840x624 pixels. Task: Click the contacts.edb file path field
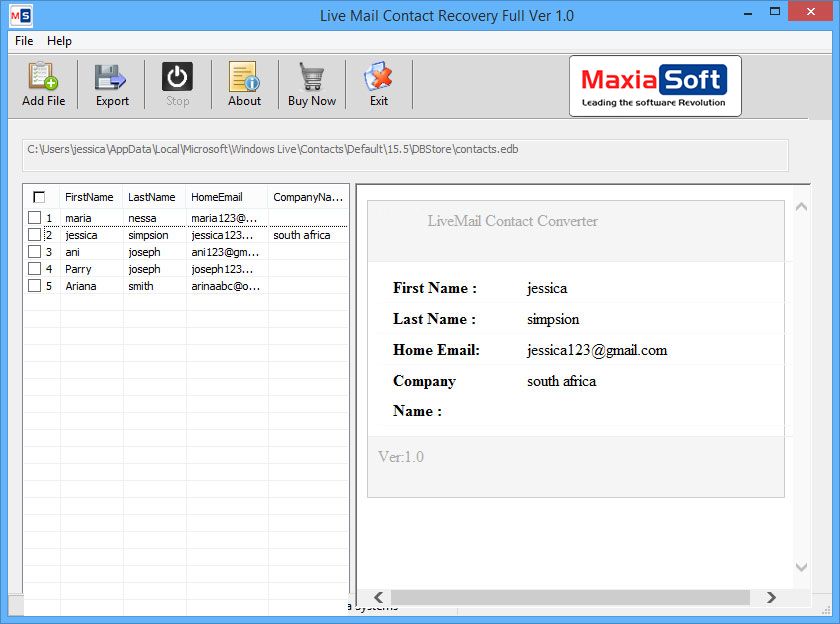coord(405,155)
